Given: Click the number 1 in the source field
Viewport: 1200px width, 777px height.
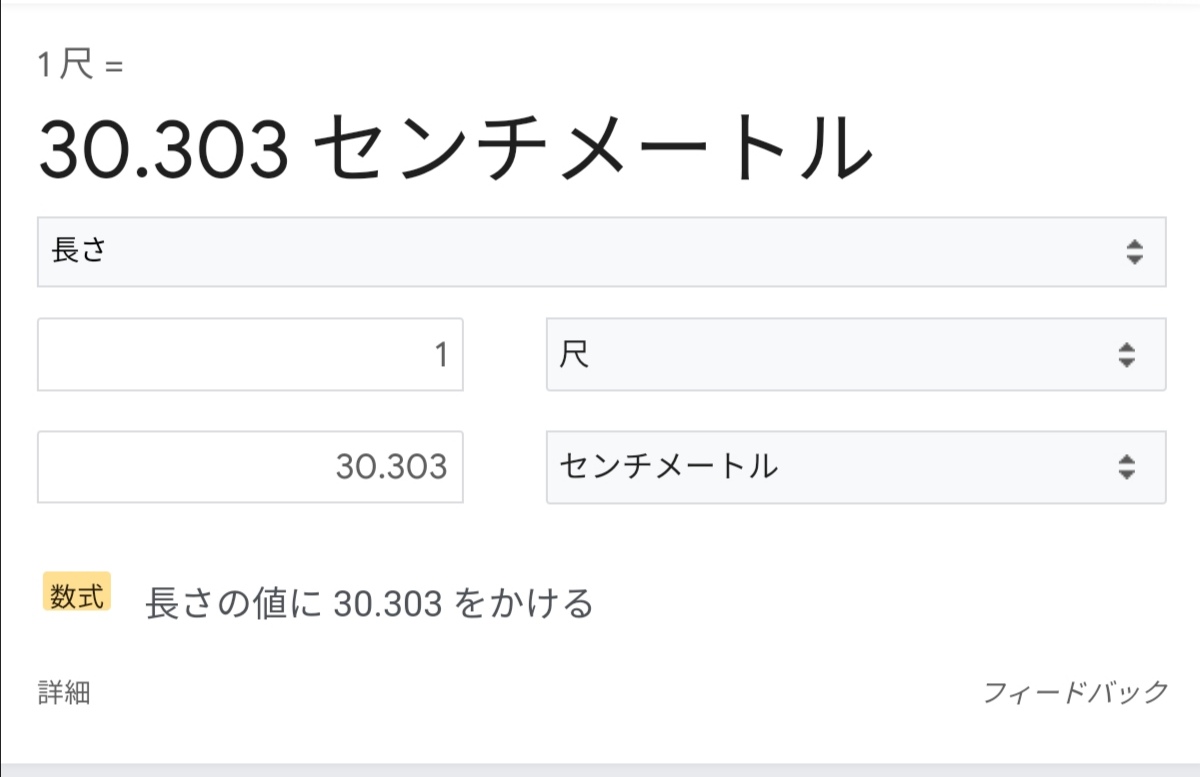Looking at the screenshot, I should pos(441,355).
